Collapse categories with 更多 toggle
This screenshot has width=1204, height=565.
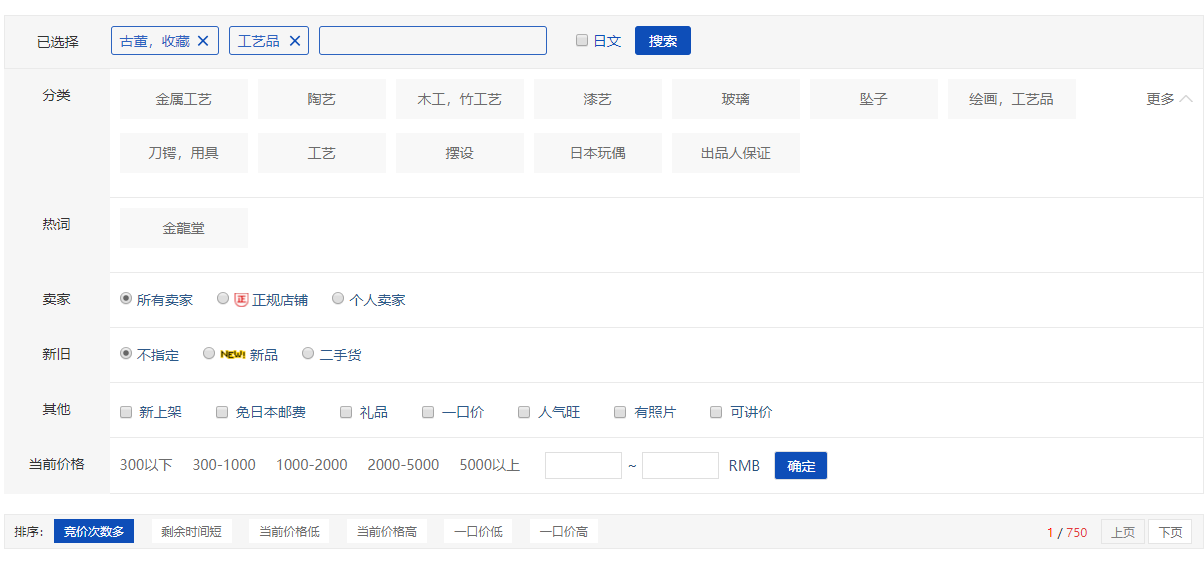point(1169,99)
